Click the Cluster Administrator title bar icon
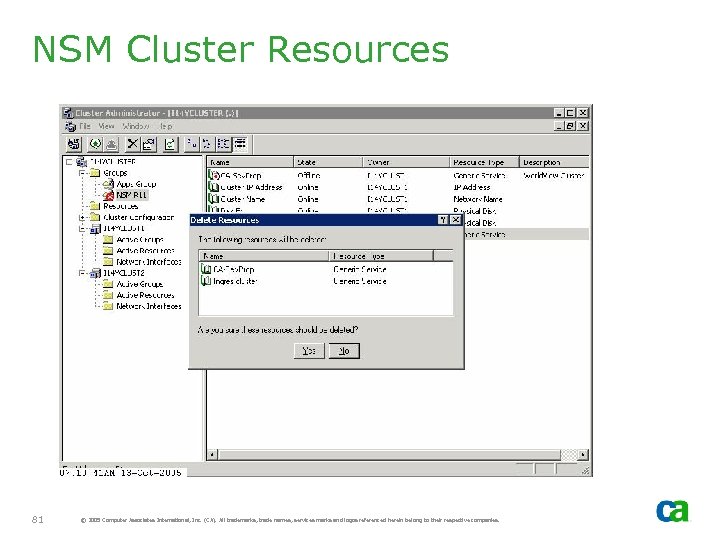Image resolution: width=720 pixels, height=540 pixels. (68, 113)
